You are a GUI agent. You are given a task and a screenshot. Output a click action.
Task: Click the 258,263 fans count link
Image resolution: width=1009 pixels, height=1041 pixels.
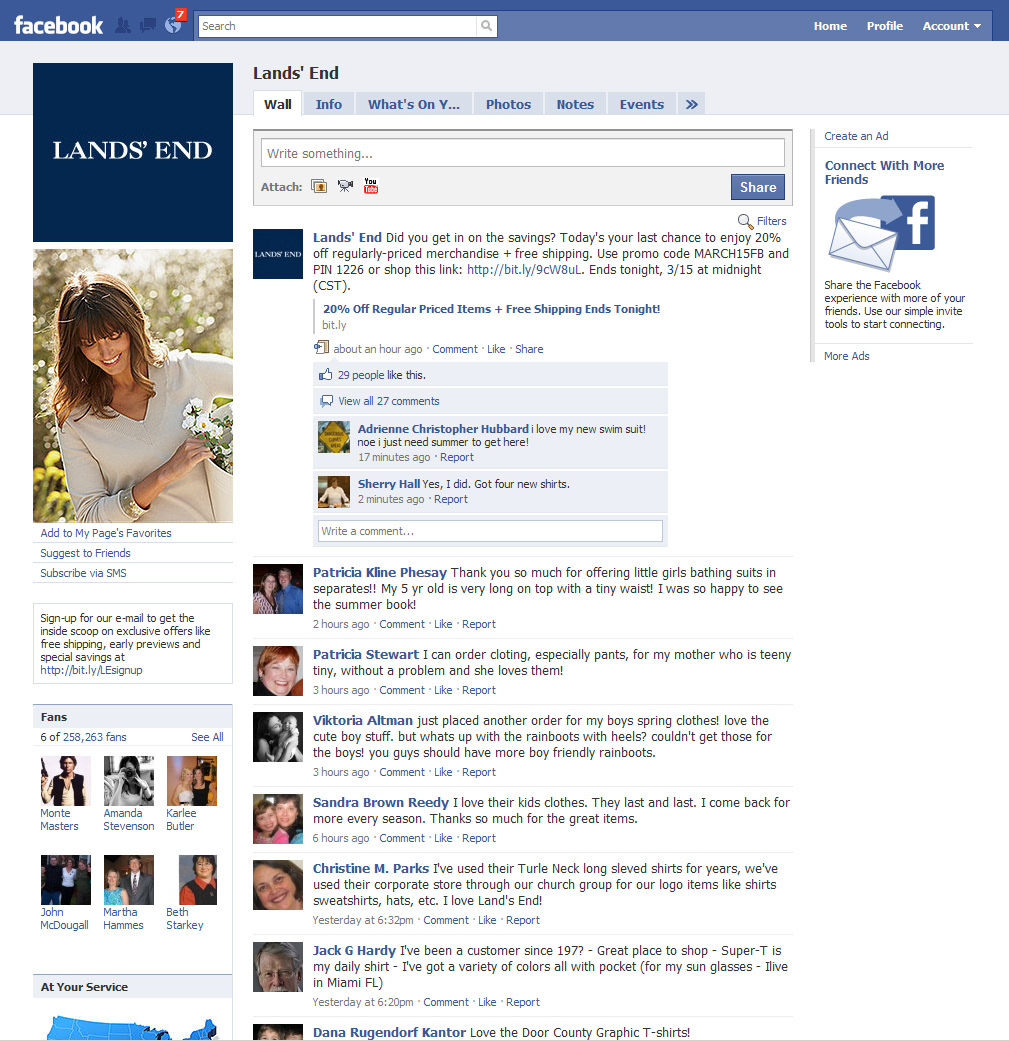click(94, 737)
